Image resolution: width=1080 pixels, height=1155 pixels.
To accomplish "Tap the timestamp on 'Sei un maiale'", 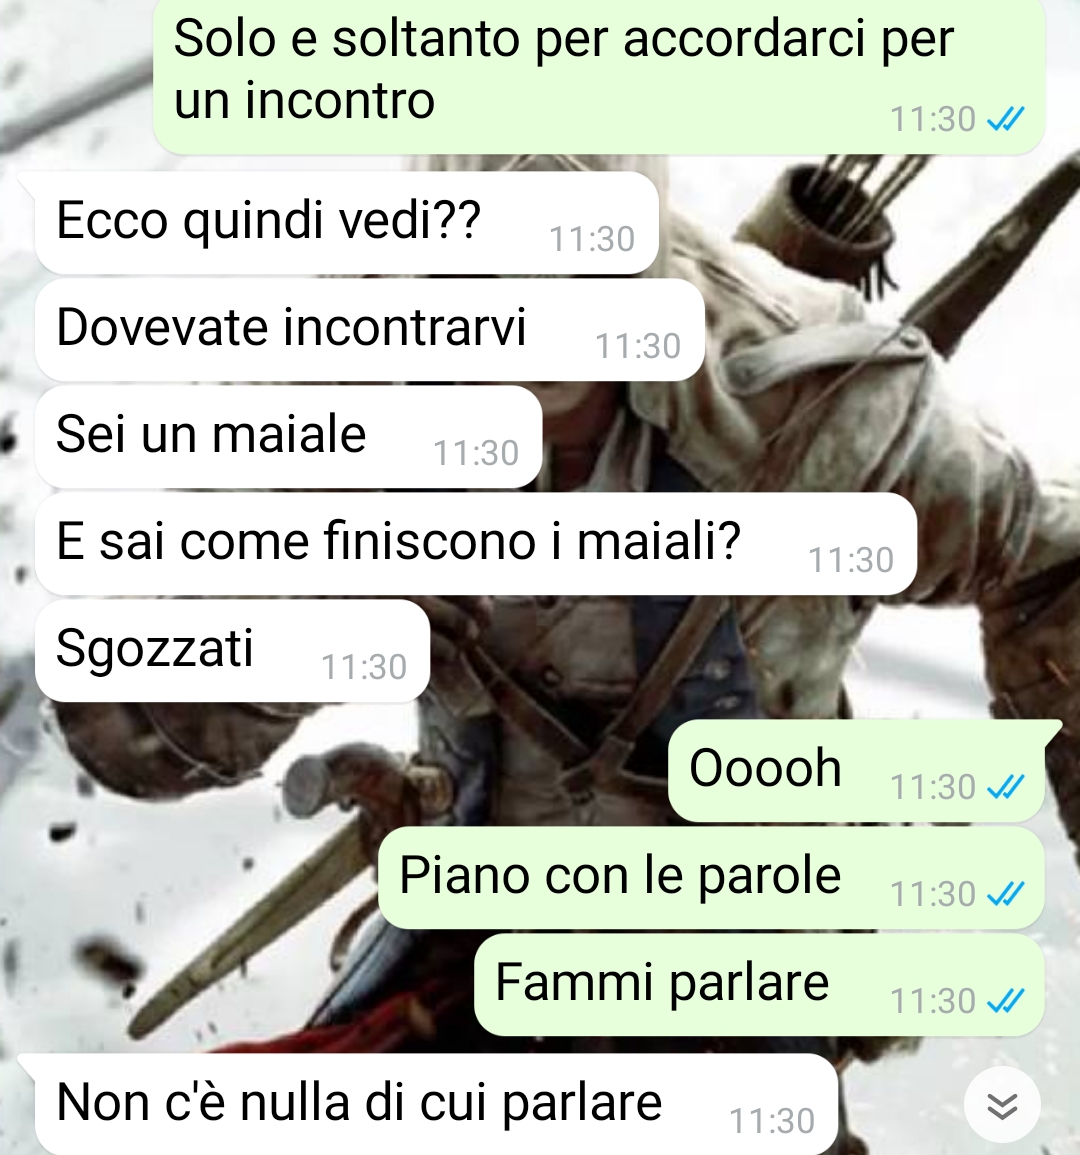I will pos(476,453).
